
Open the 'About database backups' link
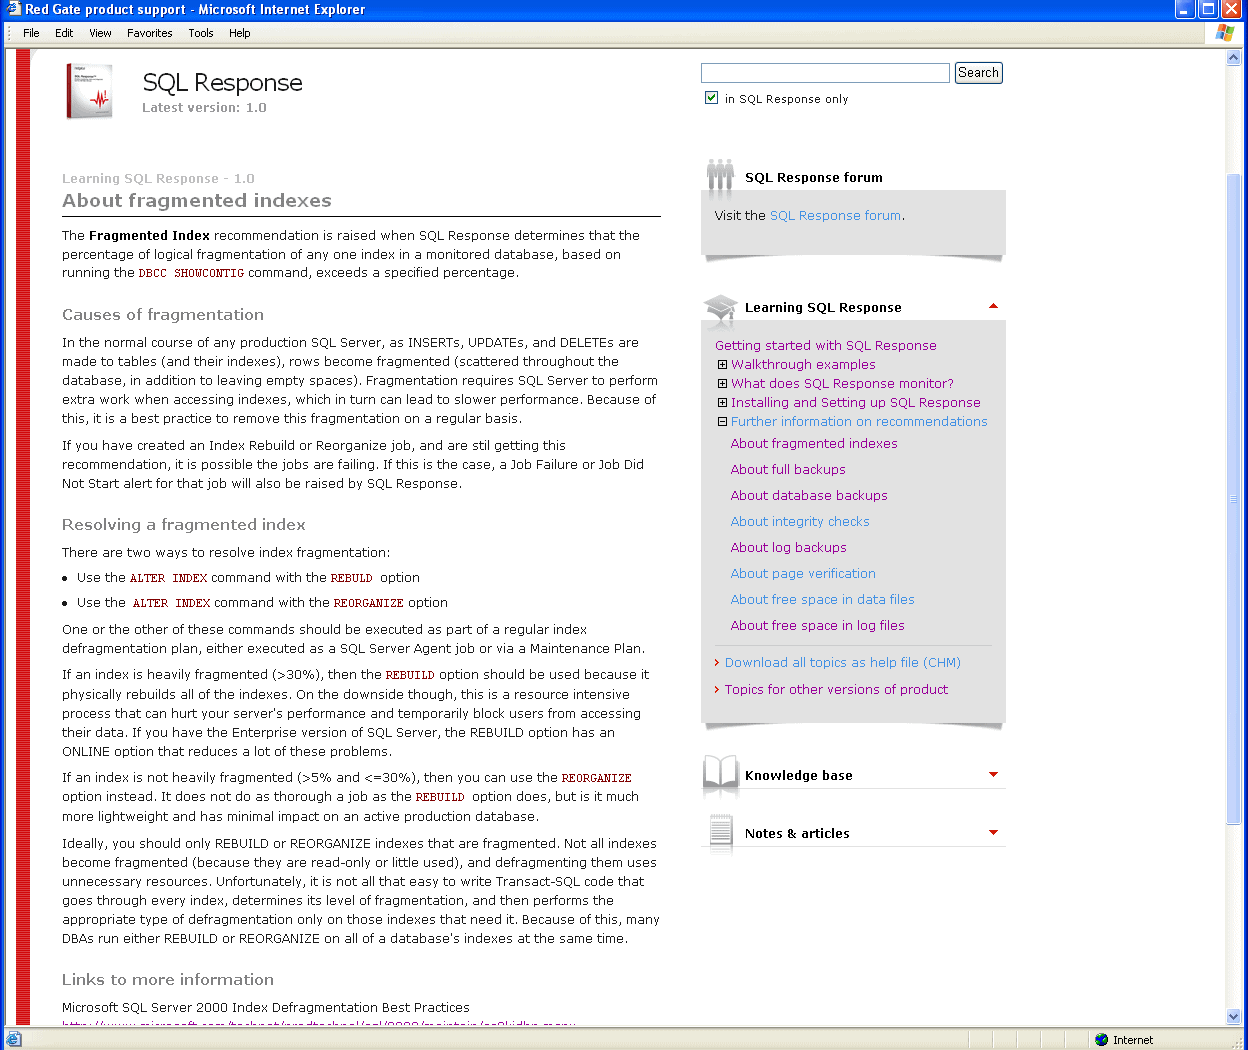click(809, 495)
